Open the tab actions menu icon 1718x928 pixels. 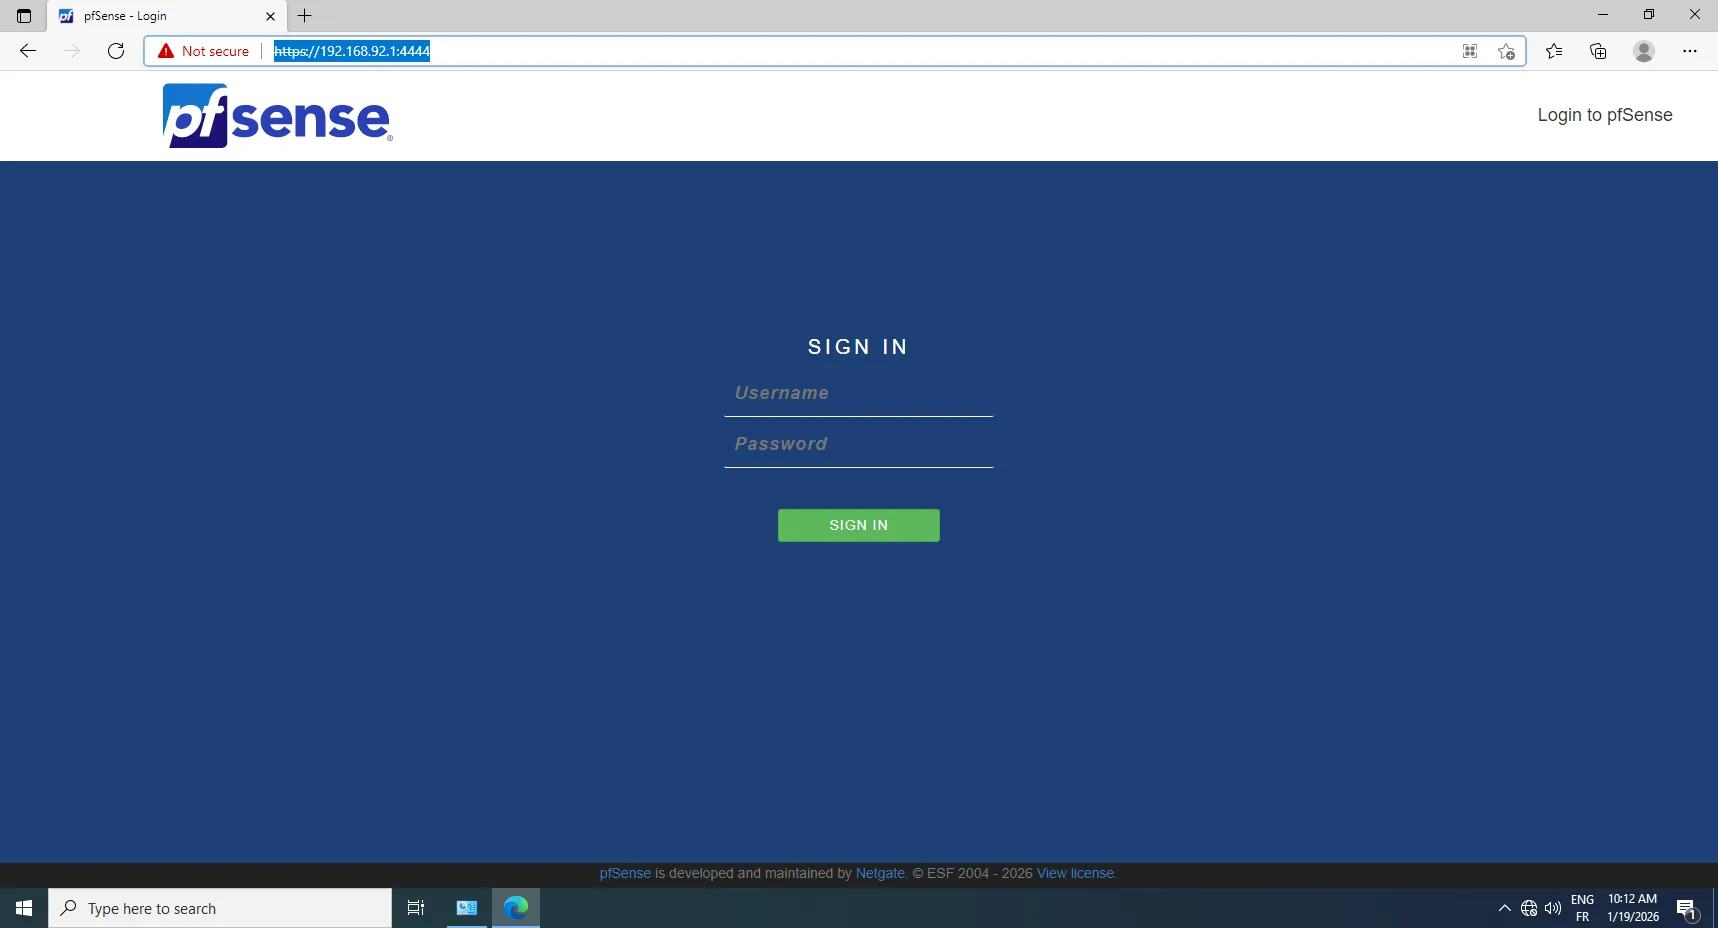coord(24,16)
